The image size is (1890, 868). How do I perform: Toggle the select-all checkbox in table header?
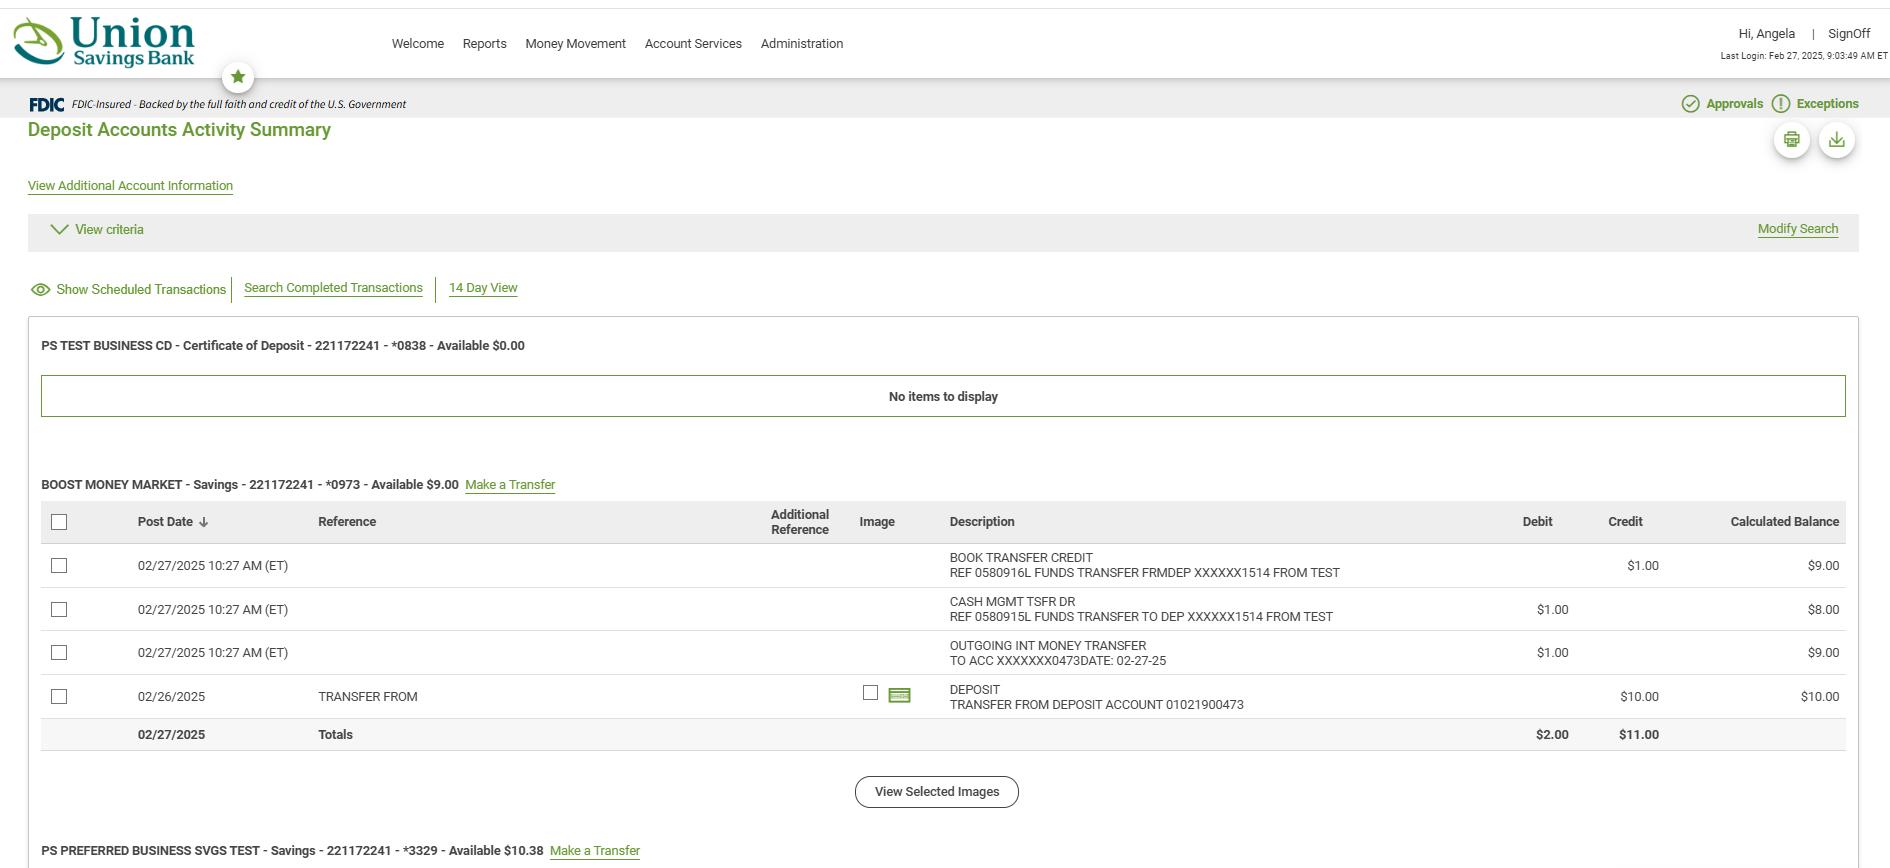coord(59,522)
